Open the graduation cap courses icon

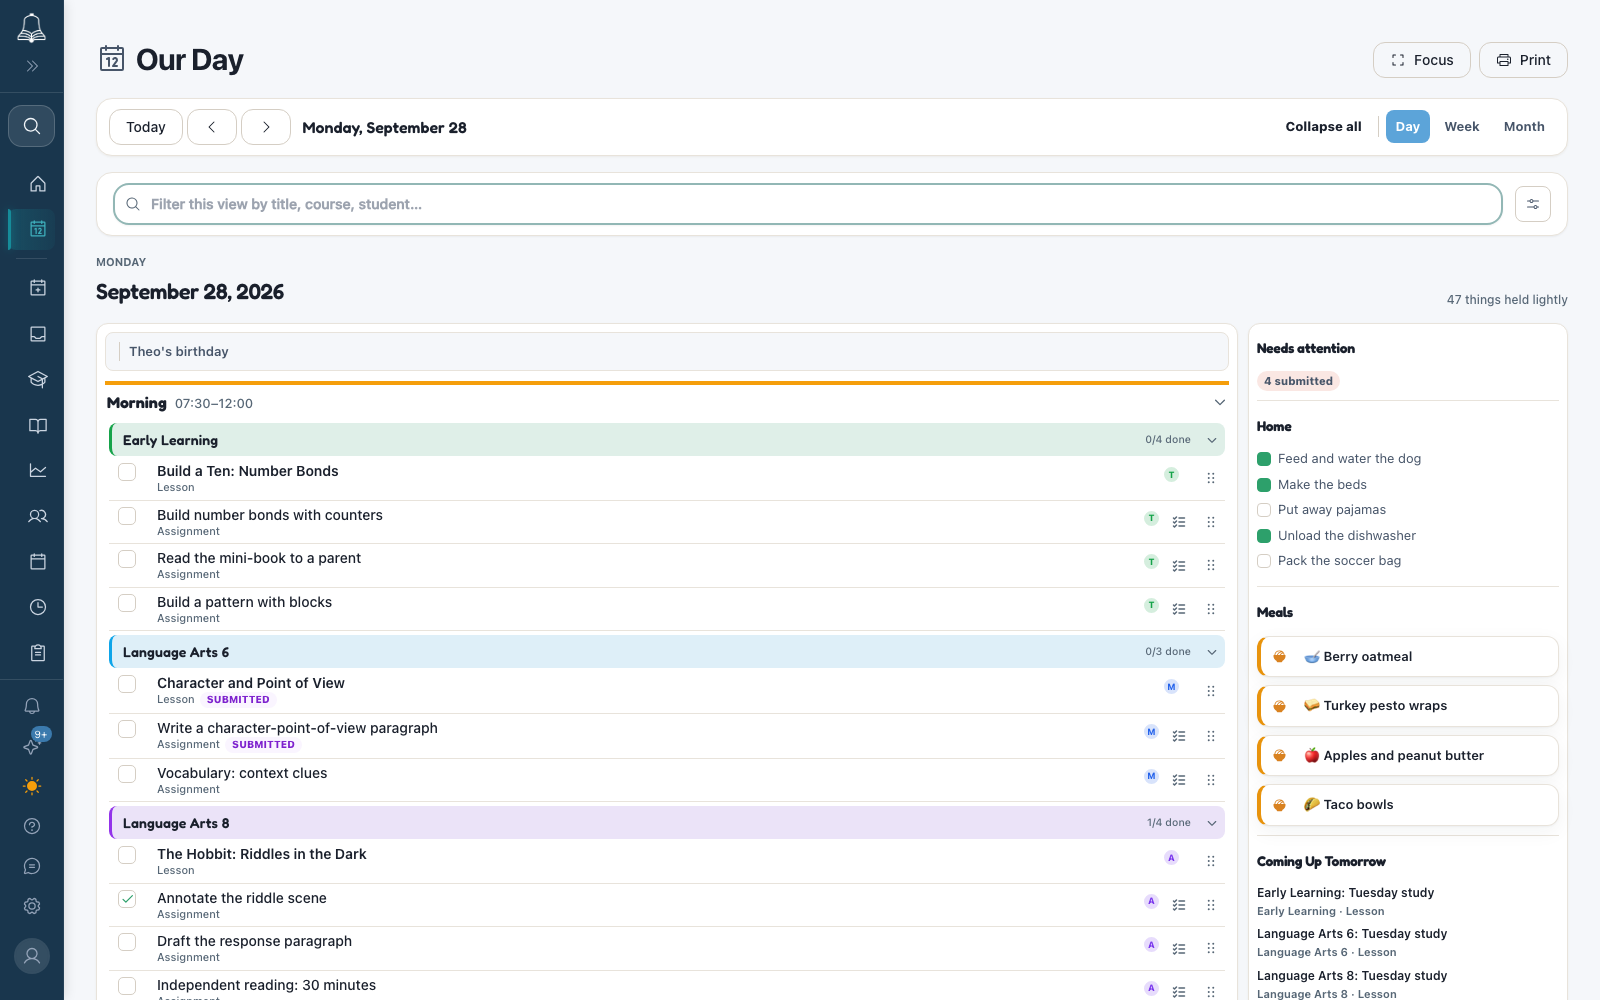coord(38,379)
